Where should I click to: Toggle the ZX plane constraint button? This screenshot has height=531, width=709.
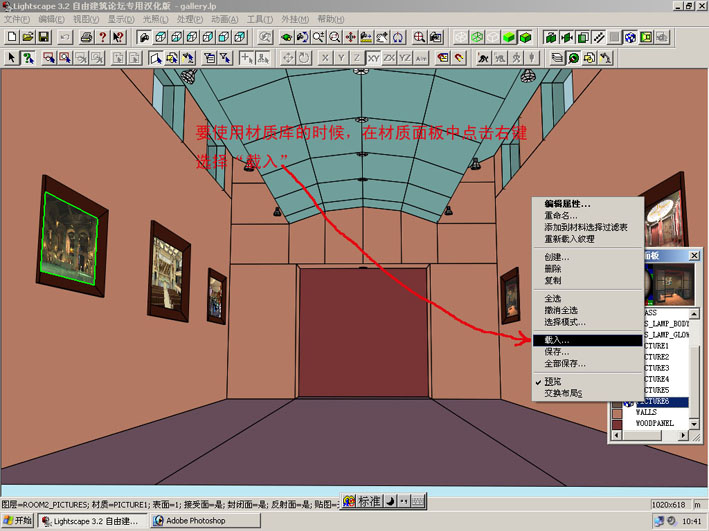(x=389, y=58)
